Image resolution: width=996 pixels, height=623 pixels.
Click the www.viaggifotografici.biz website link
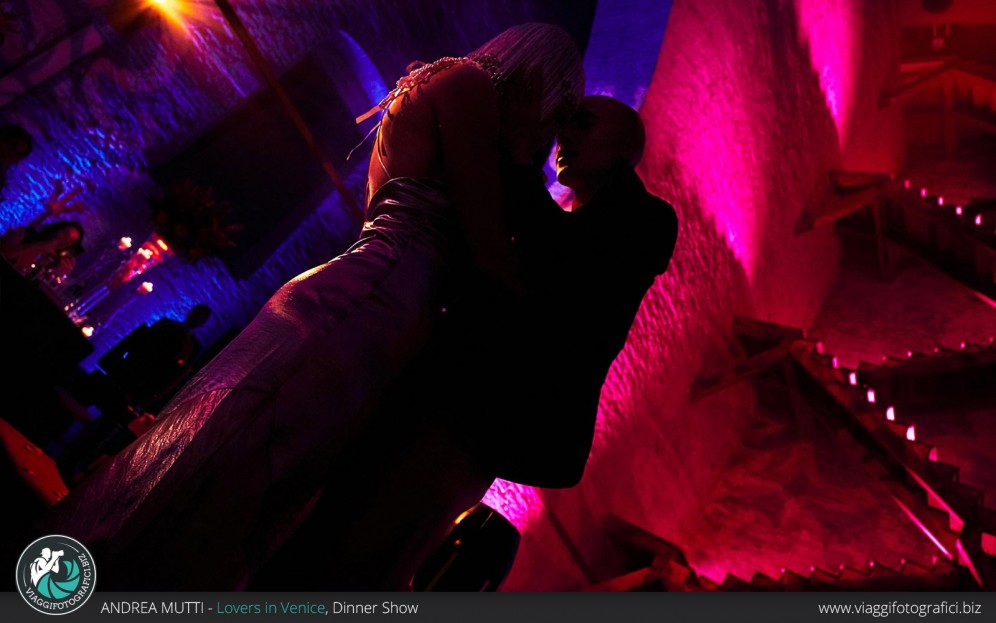coord(899,608)
